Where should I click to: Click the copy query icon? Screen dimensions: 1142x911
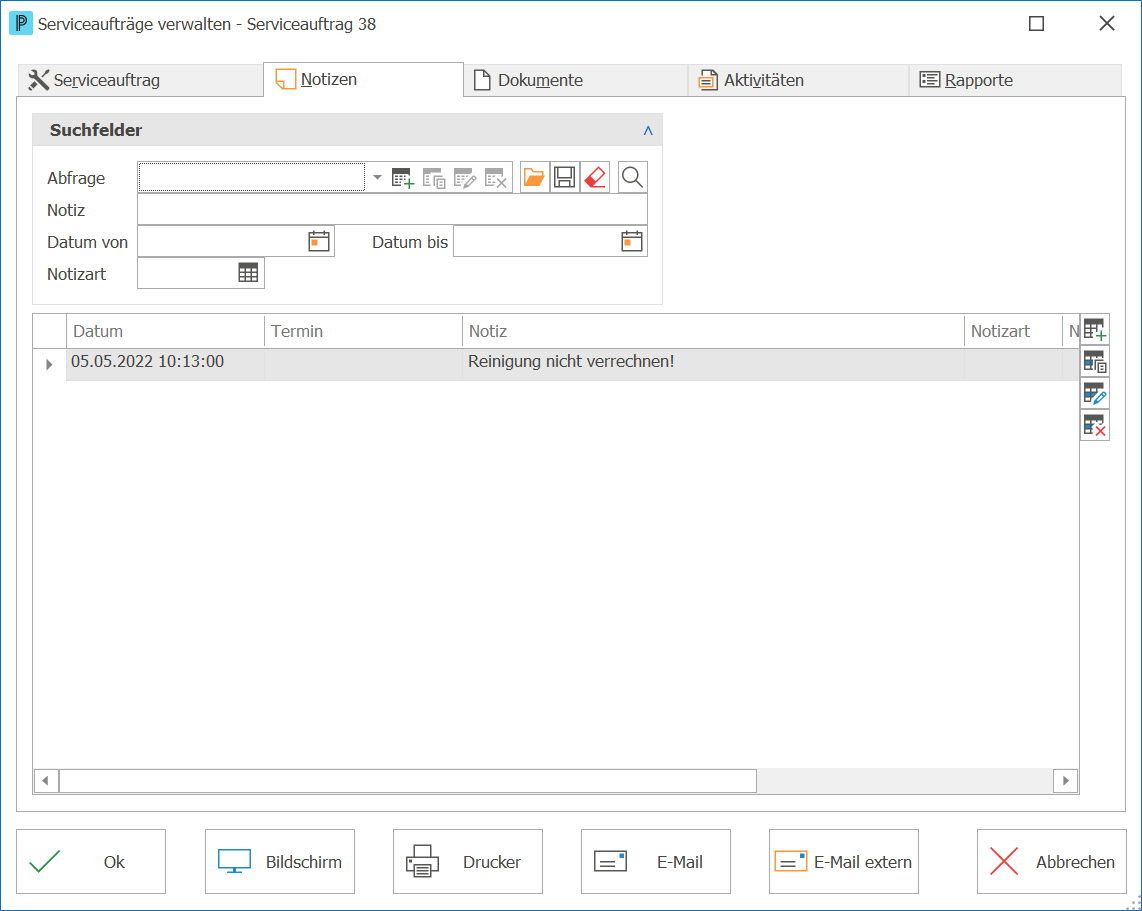click(x=434, y=178)
